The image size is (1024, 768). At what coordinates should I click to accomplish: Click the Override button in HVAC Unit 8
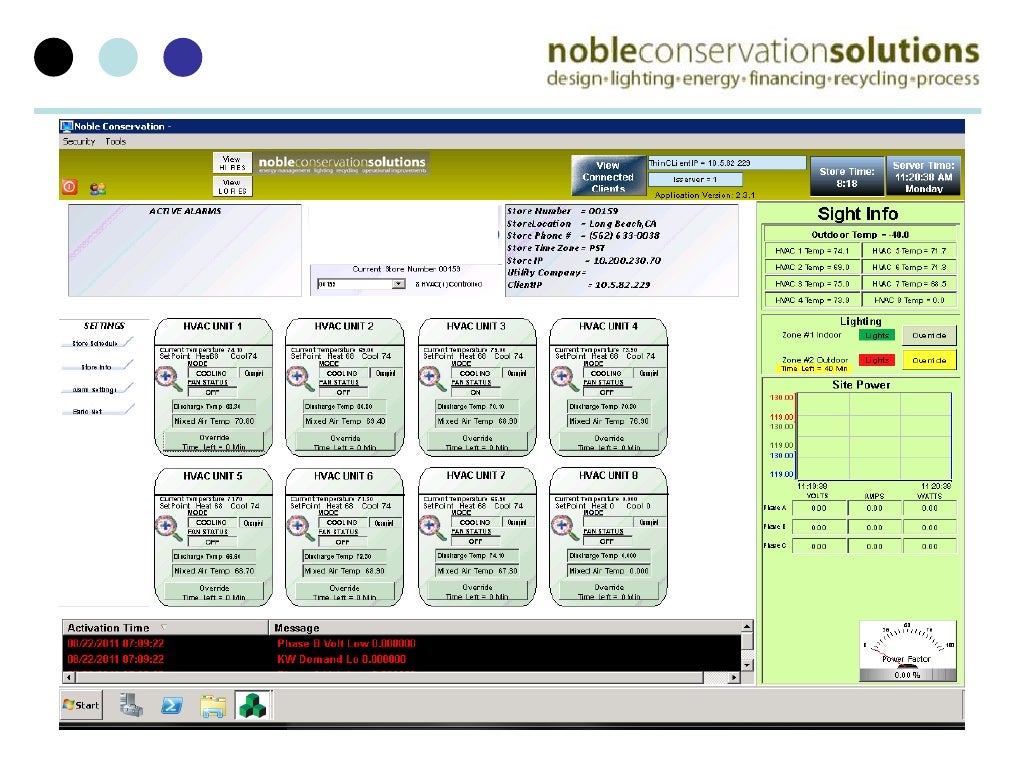coord(609,592)
